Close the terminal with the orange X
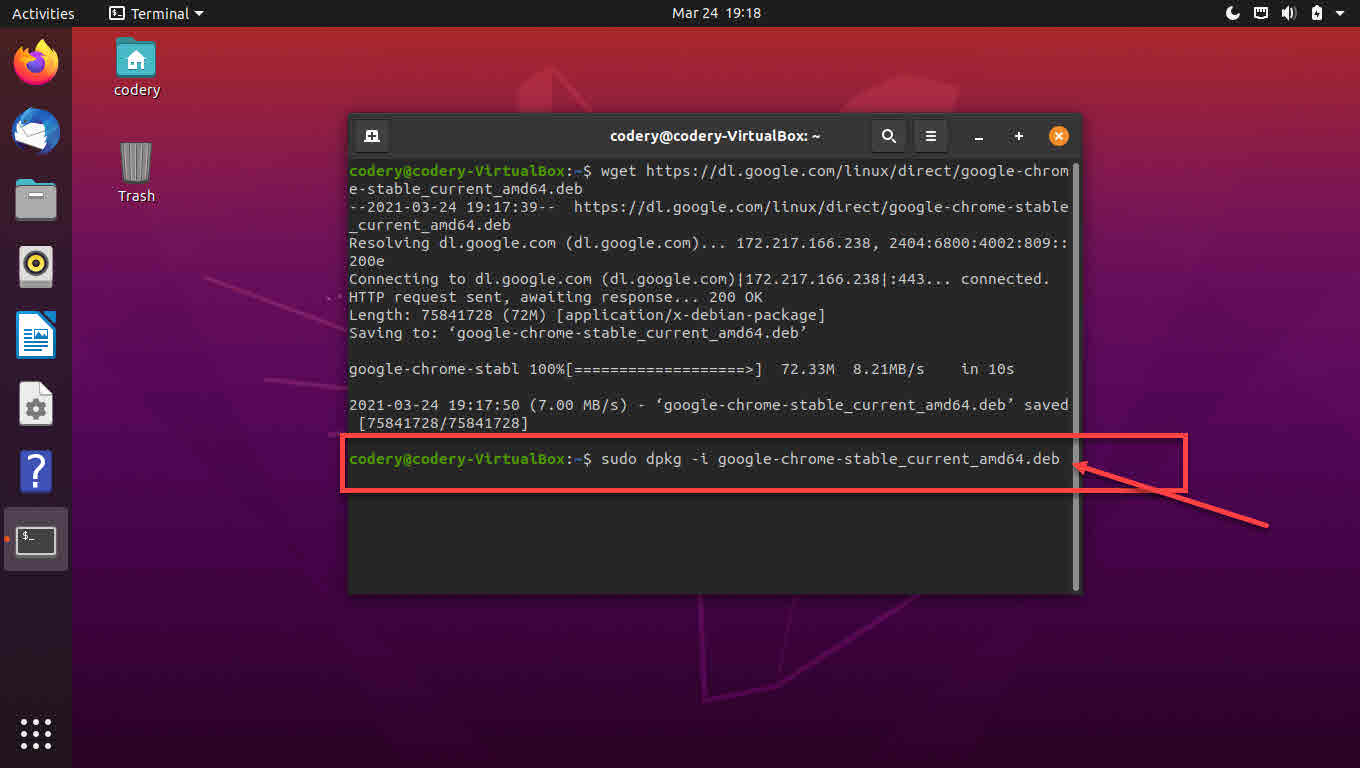This screenshot has height=768, width=1360. [x=1058, y=136]
